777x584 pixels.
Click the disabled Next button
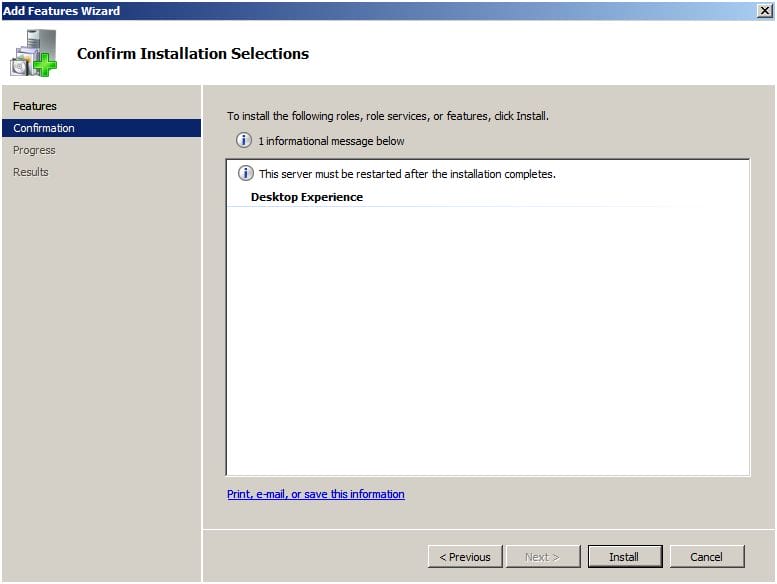[543, 557]
